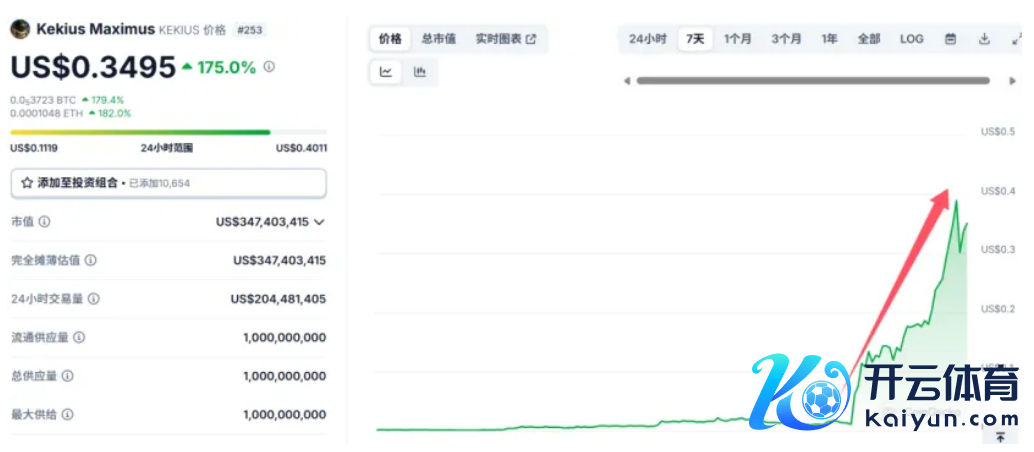This screenshot has width=1034, height=452.
Task: Click the right arrow of chart scrollbar
Action: [1012, 81]
